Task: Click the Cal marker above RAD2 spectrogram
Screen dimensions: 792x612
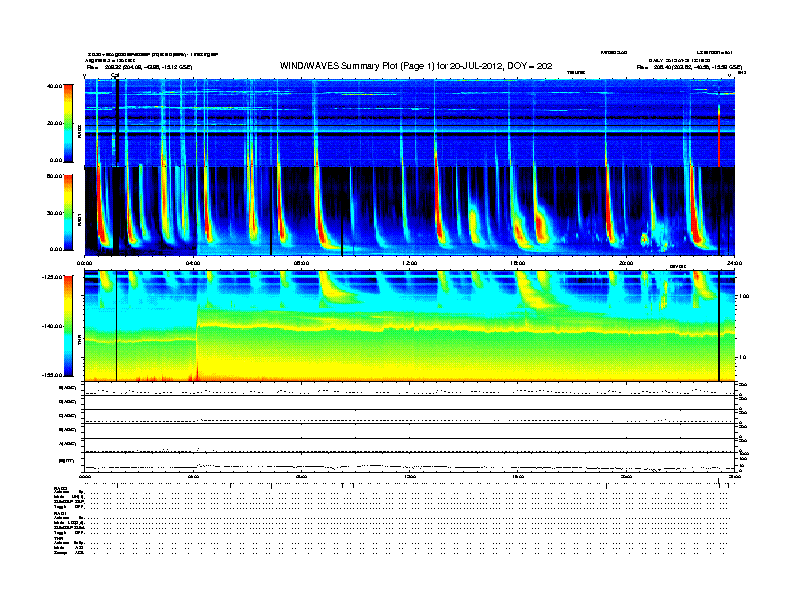Action: (115, 75)
